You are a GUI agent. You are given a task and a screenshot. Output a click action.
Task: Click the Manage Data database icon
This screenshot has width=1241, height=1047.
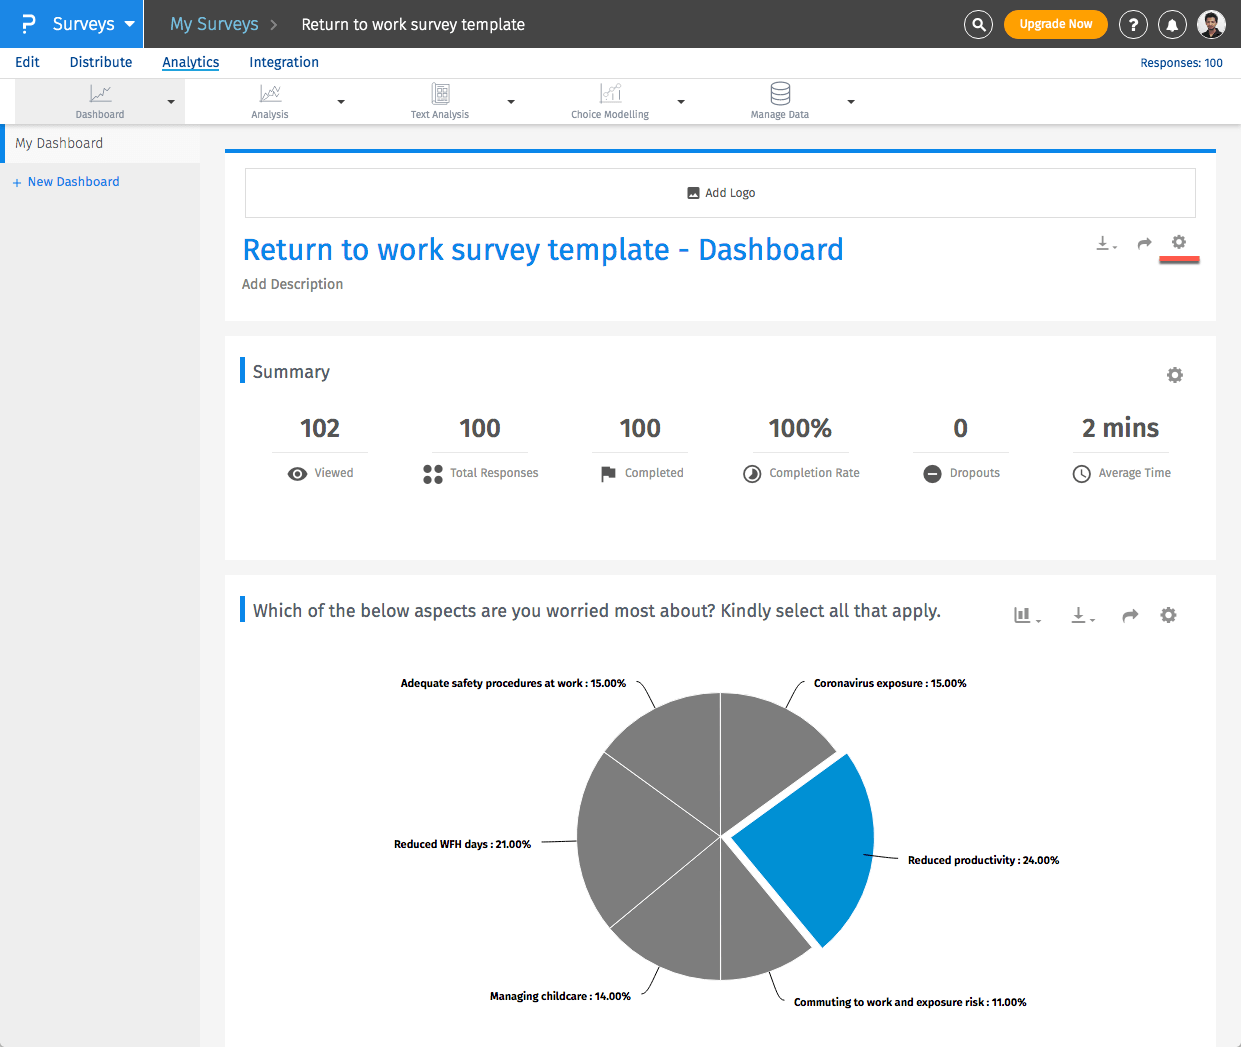pos(779,95)
